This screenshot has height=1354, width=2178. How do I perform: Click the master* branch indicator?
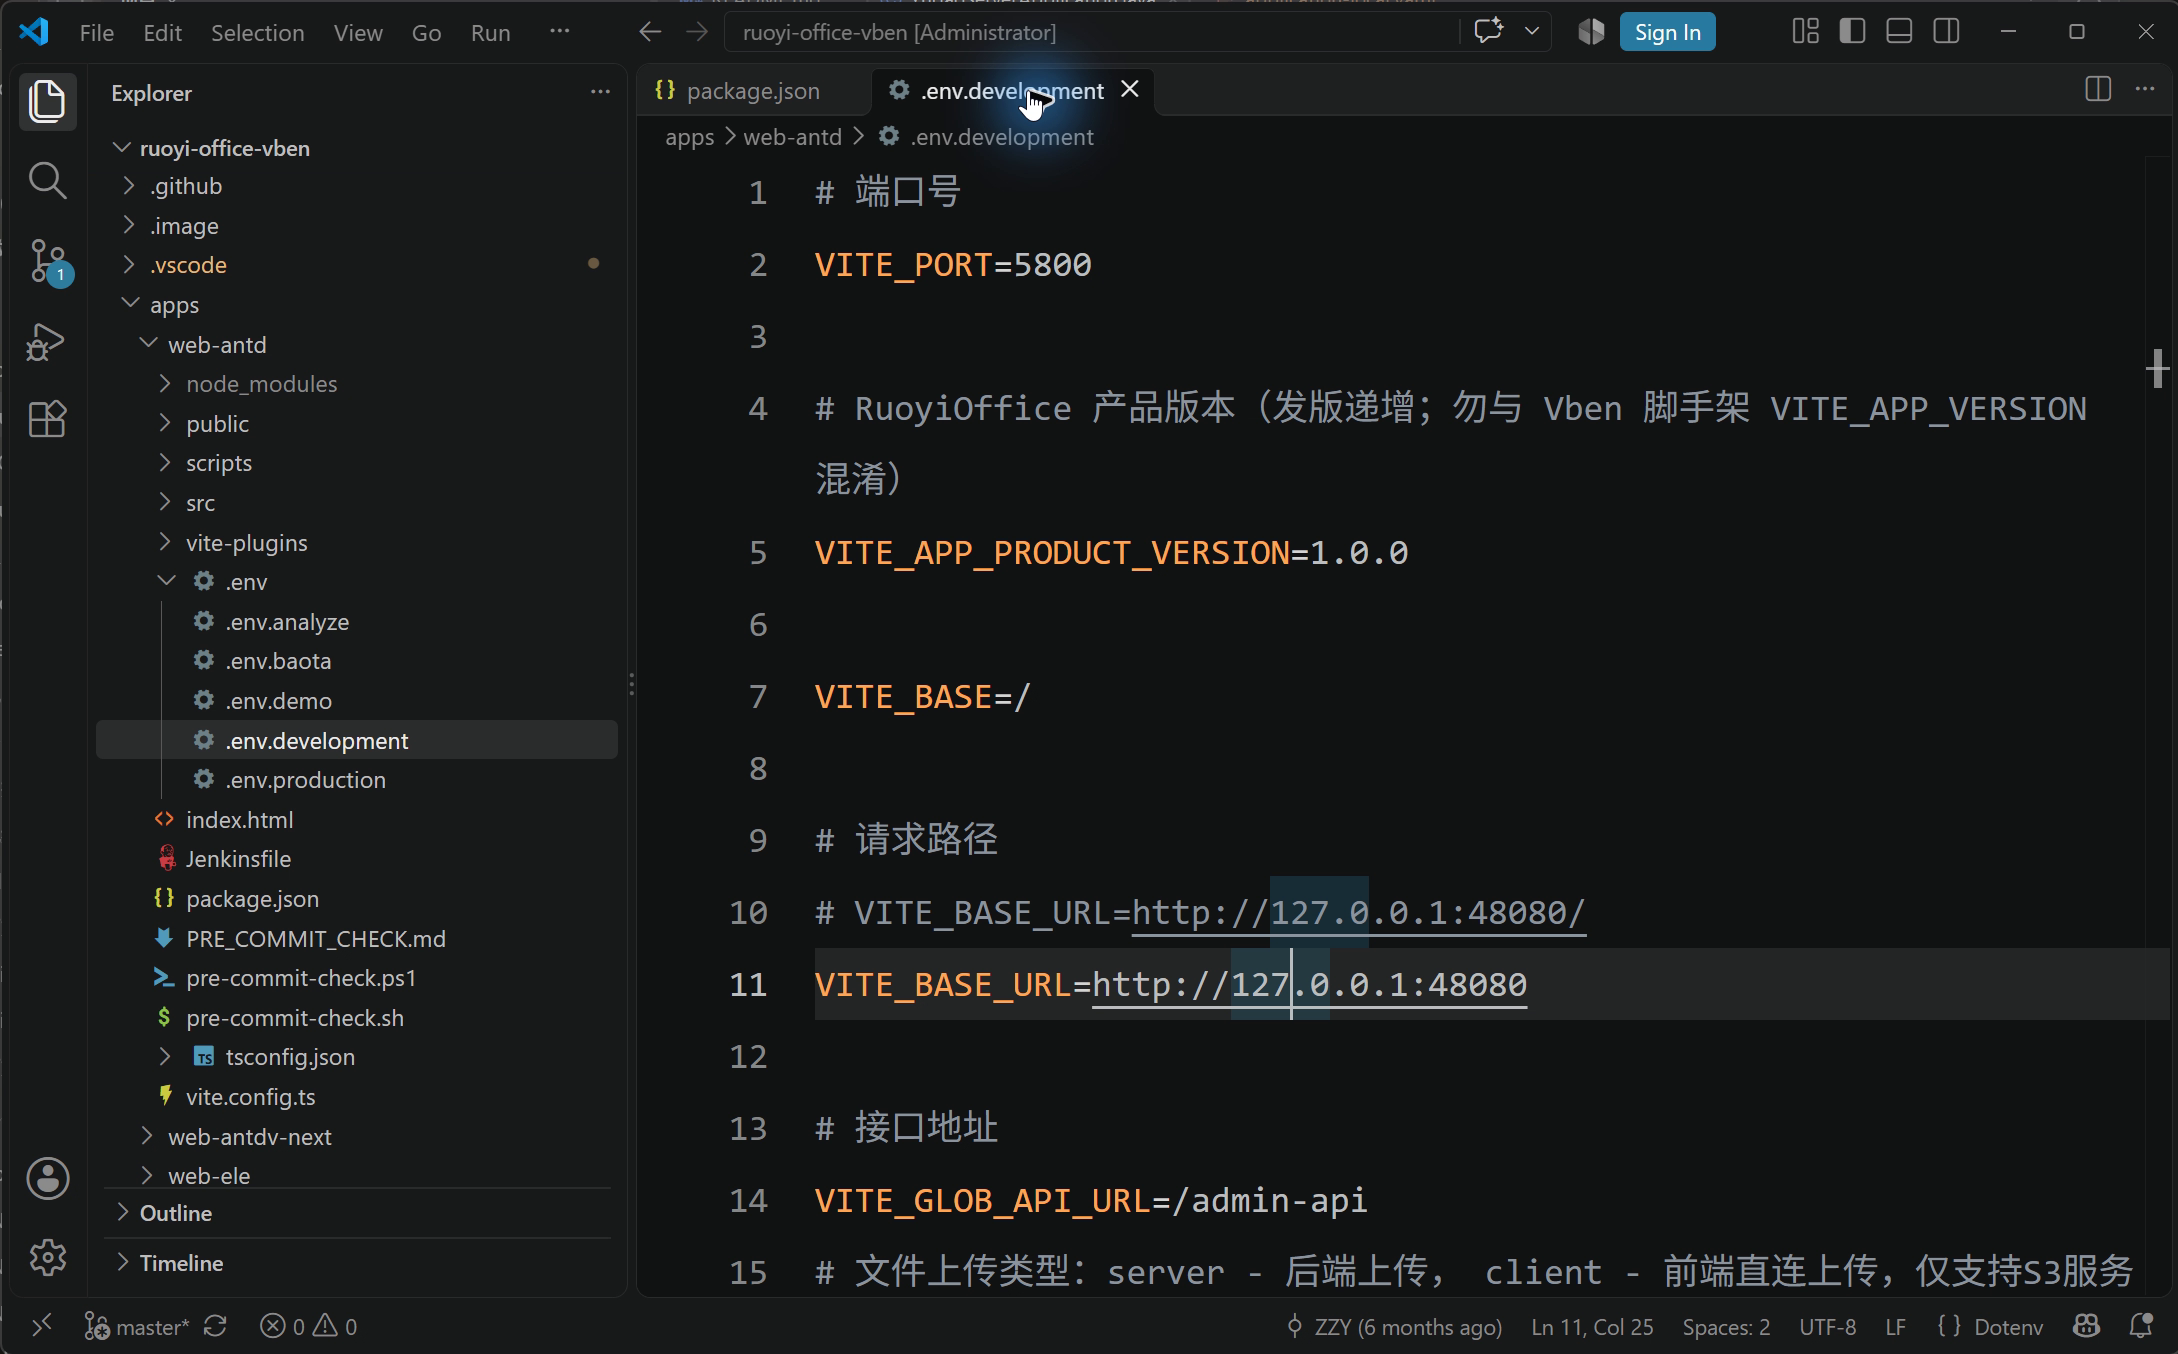coord(137,1327)
